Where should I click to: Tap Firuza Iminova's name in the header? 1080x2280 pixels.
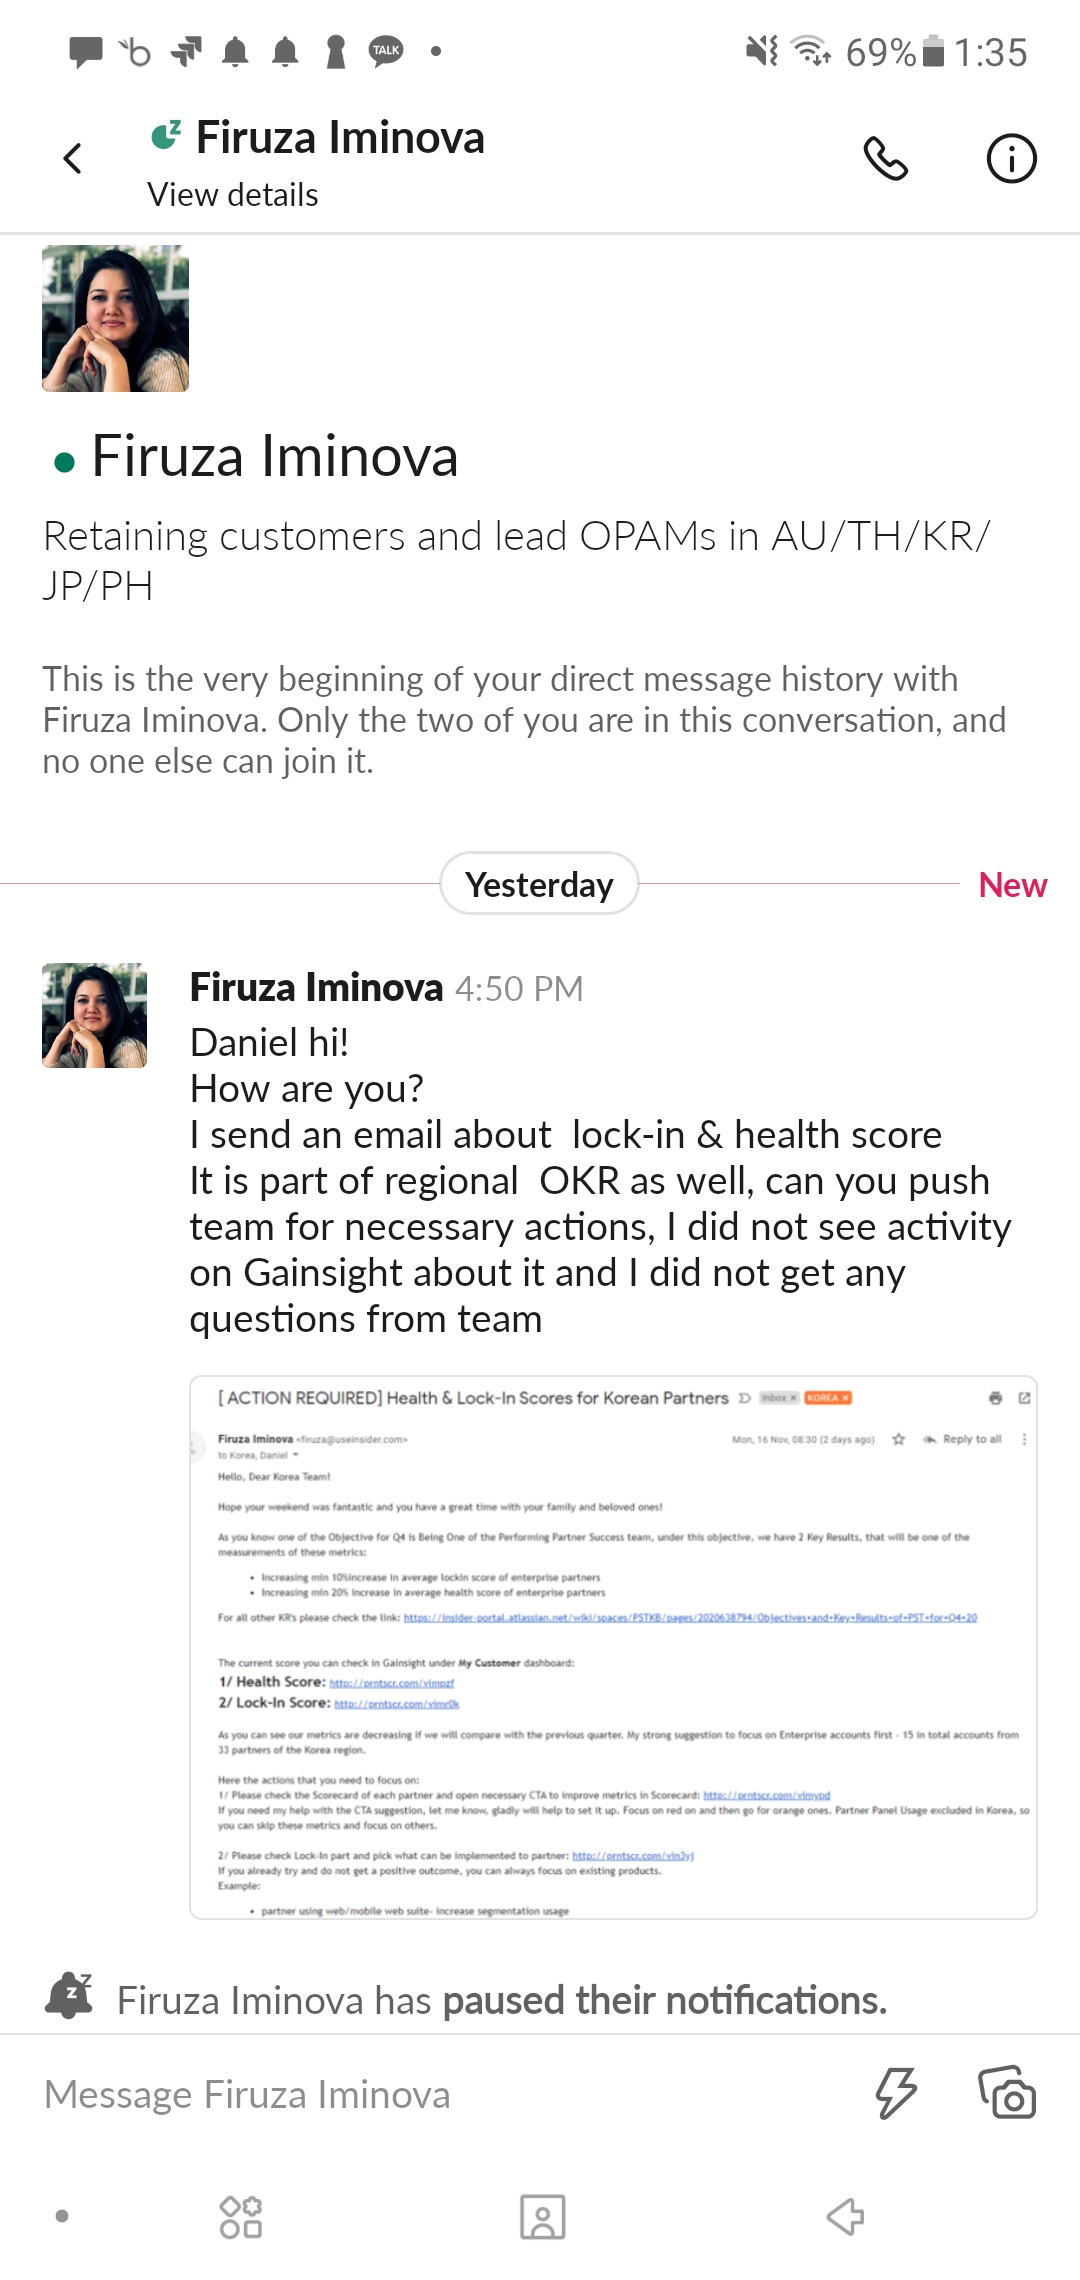click(x=339, y=138)
